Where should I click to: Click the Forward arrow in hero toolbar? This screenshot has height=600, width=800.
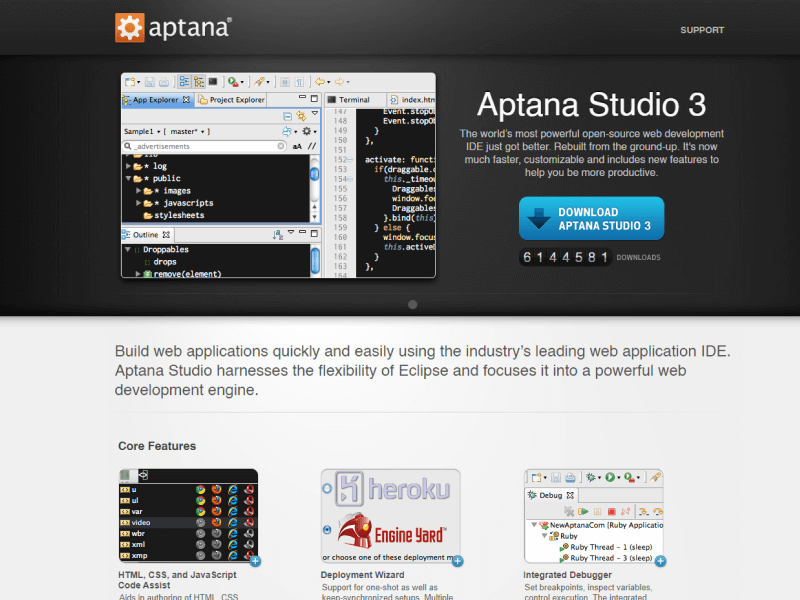click(x=339, y=82)
